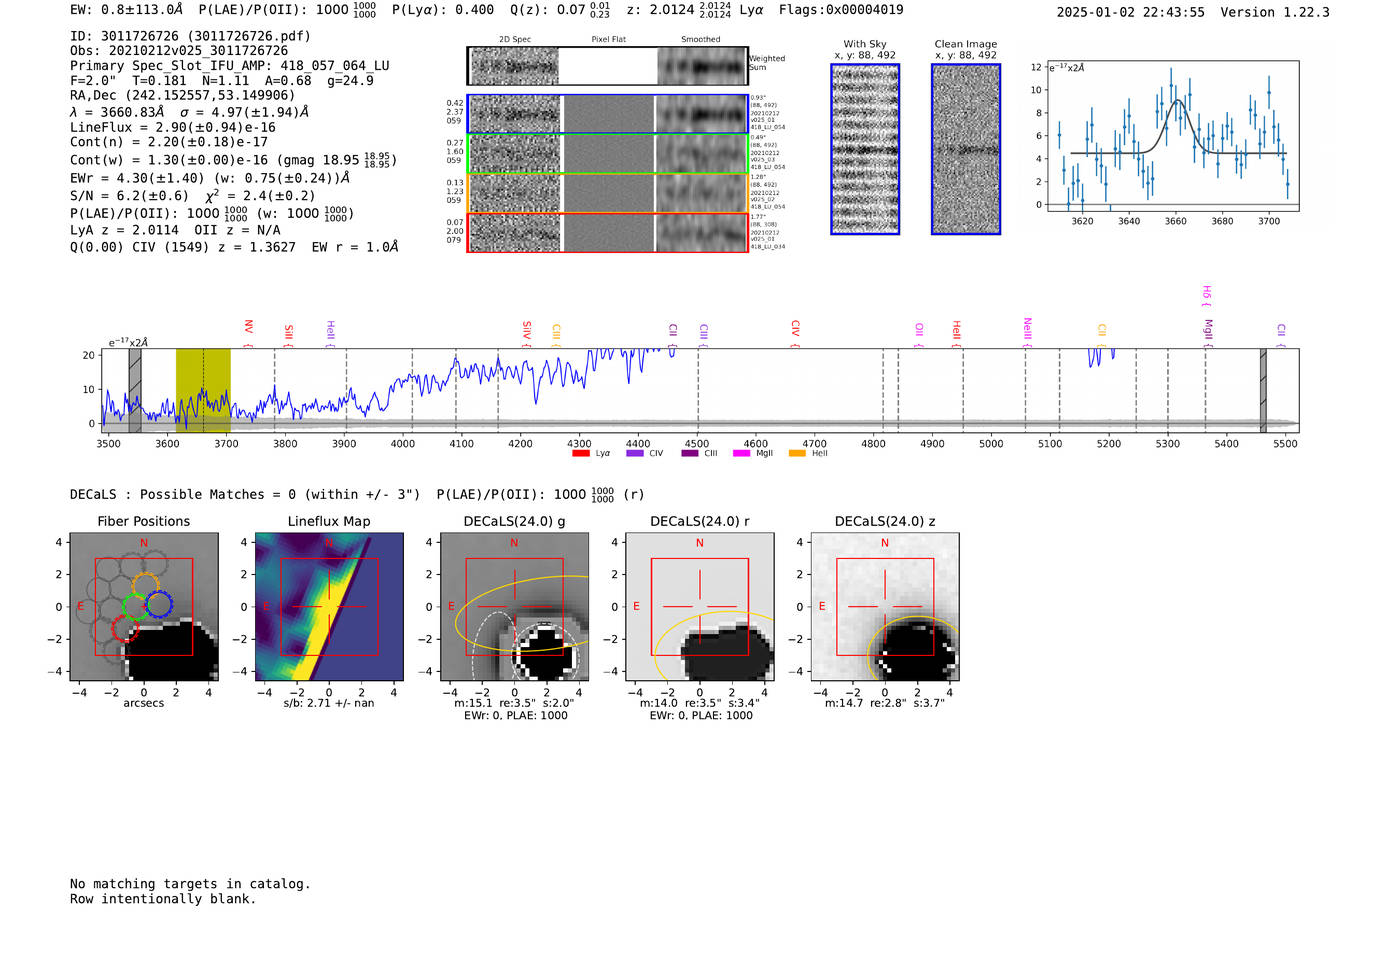Click the Lineflux Map panel
The height and width of the screenshot is (953, 1400).
point(329,607)
